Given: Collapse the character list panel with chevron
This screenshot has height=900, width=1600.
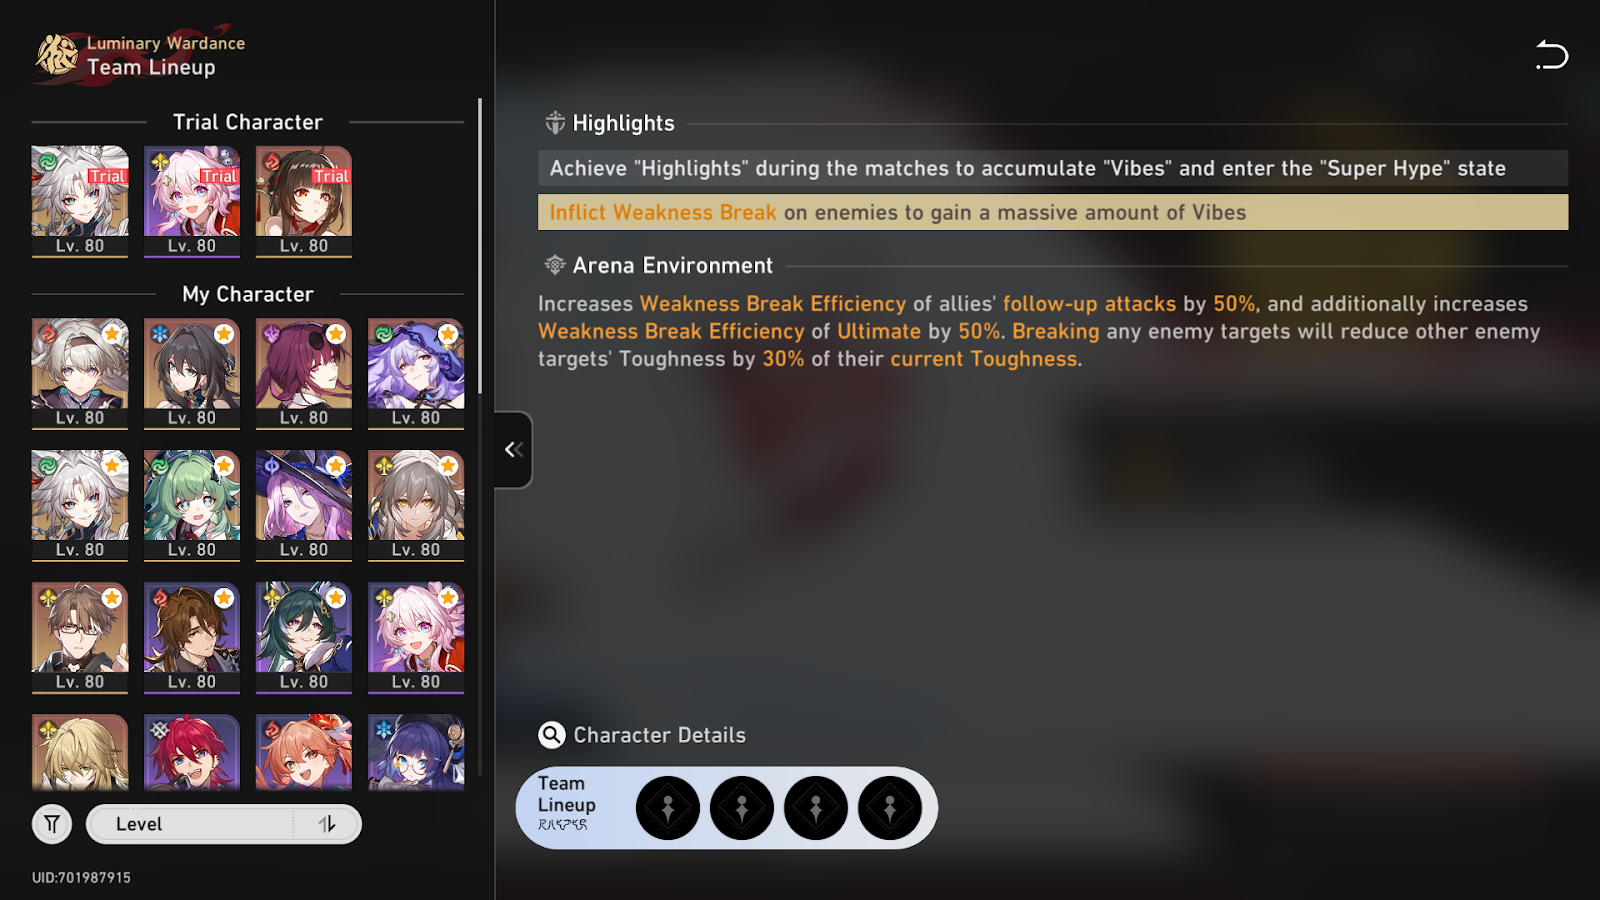Looking at the screenshot, I should coord(513,450).
